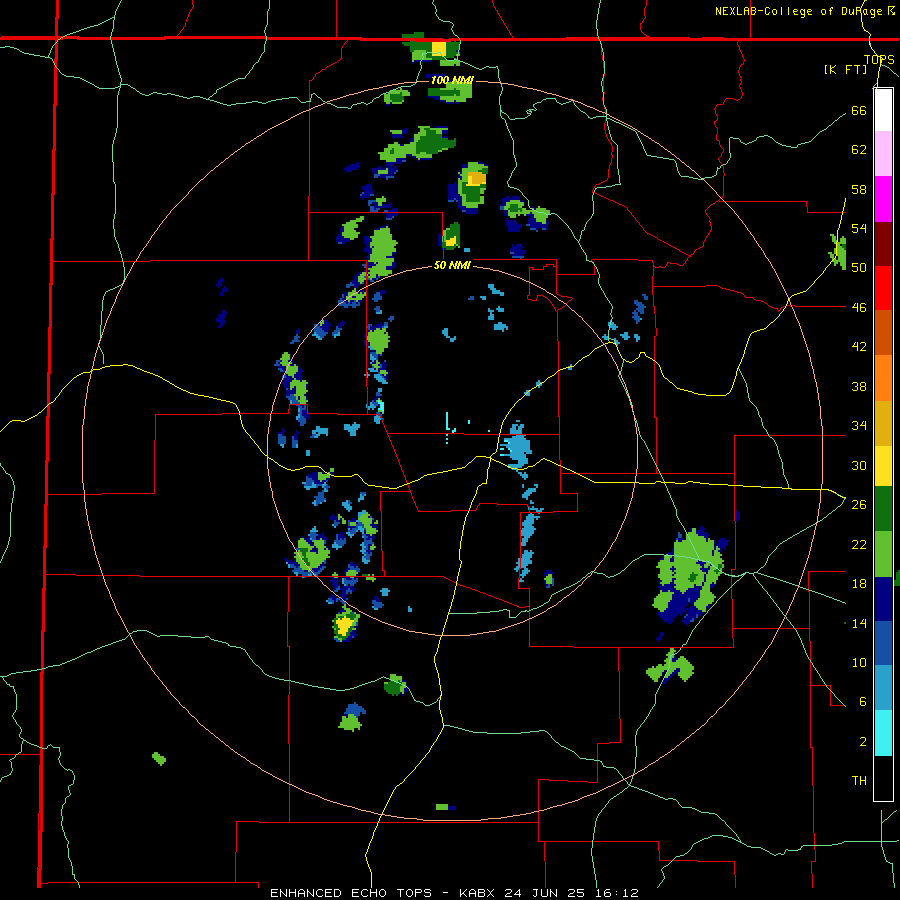Select the dark red legend color segment

point(883,244)
